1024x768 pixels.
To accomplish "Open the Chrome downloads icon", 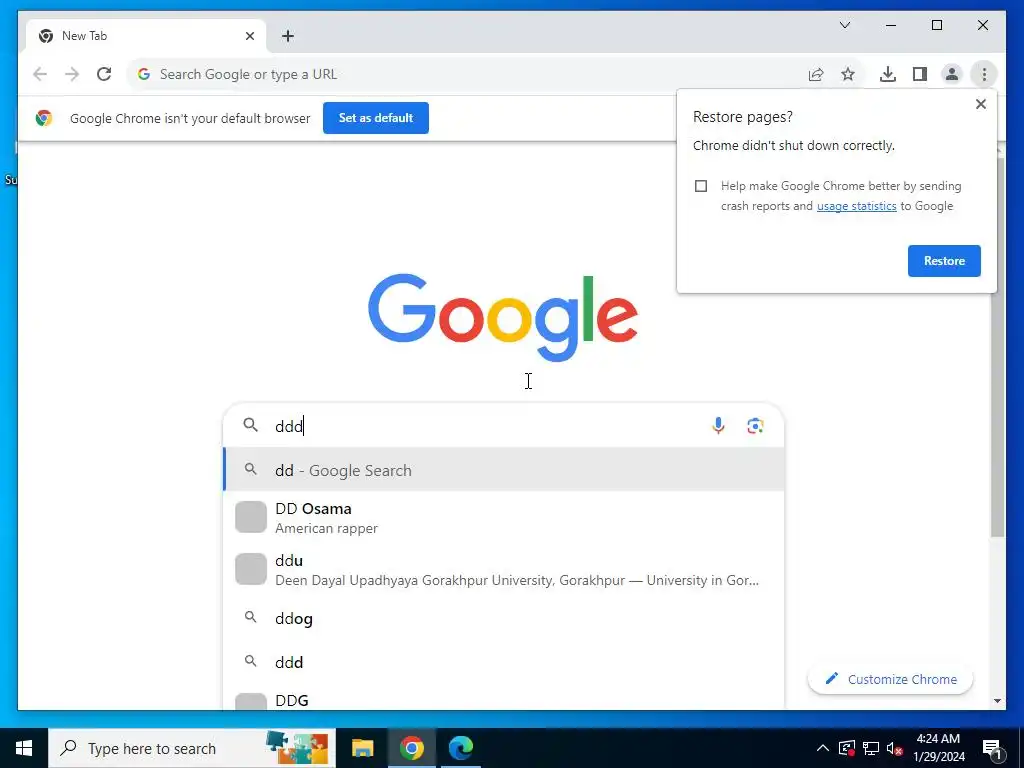I will click(x=888, y=74).
